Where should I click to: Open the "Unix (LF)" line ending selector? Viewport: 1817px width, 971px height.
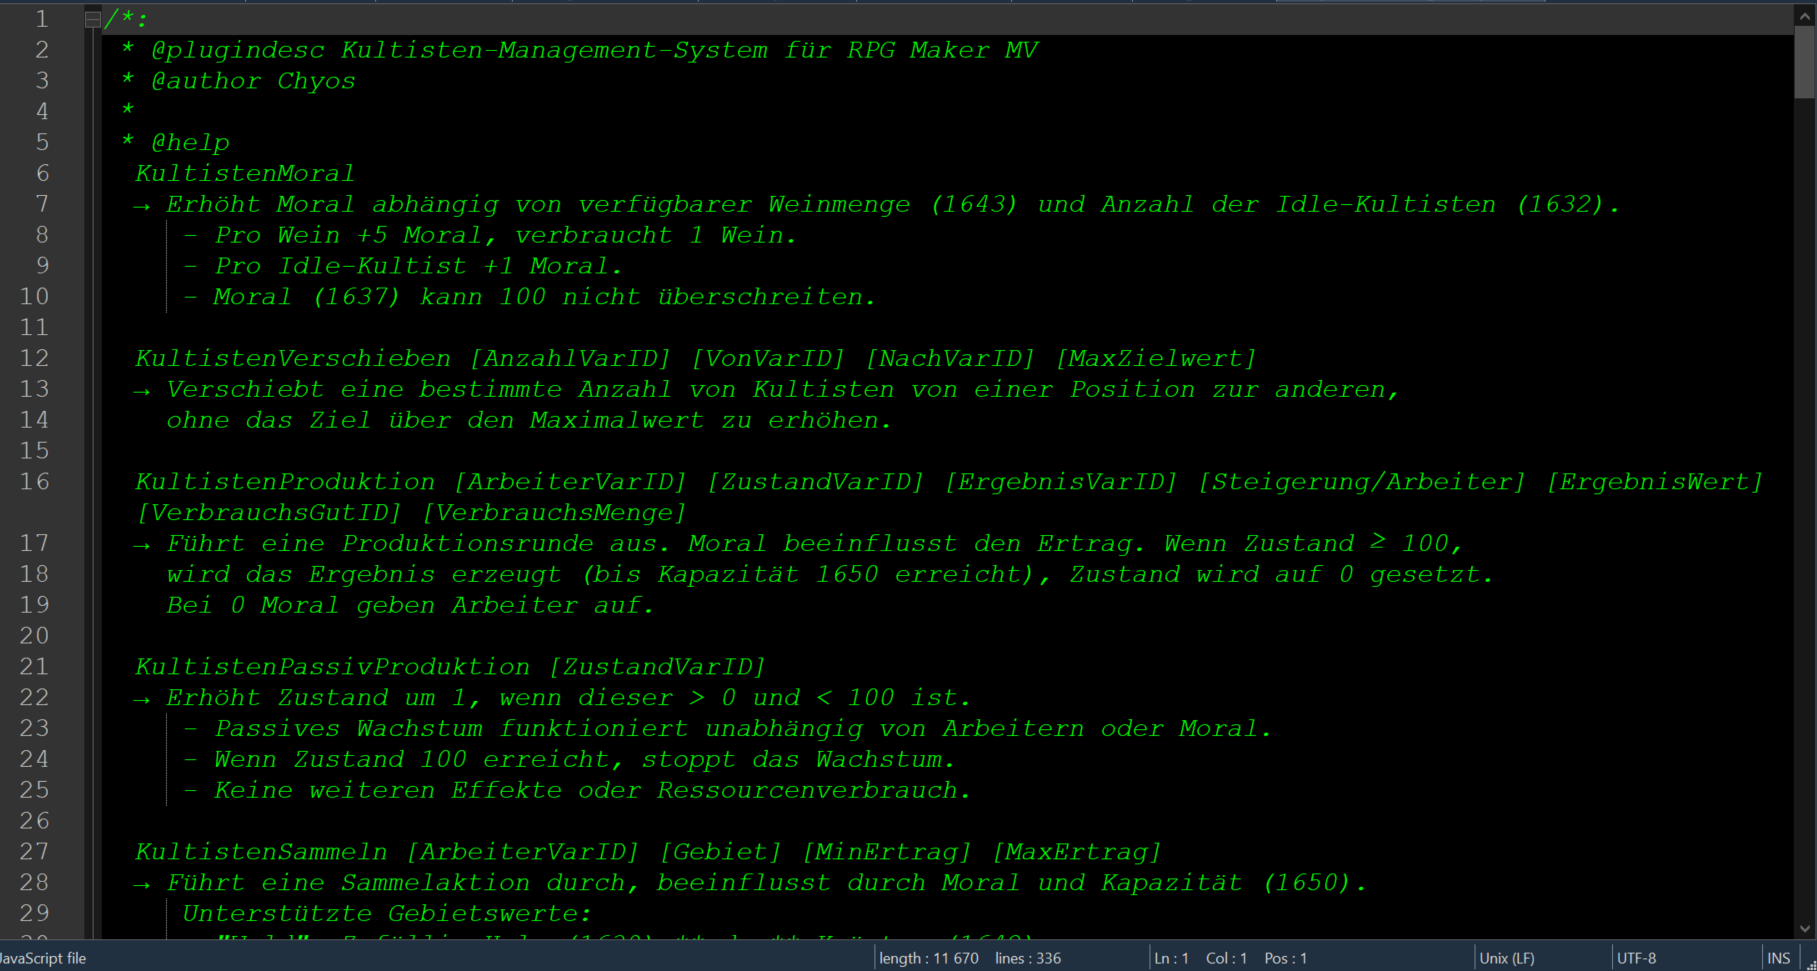point(1507,958)
